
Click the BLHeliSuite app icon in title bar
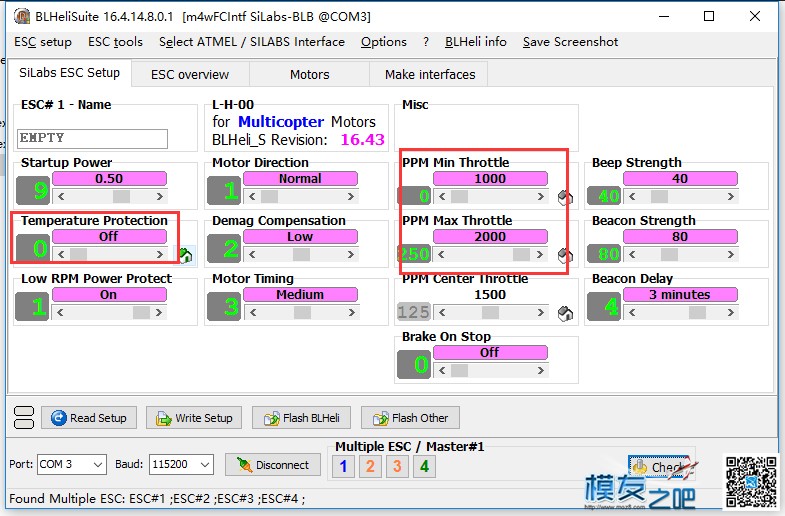(22, 17)
